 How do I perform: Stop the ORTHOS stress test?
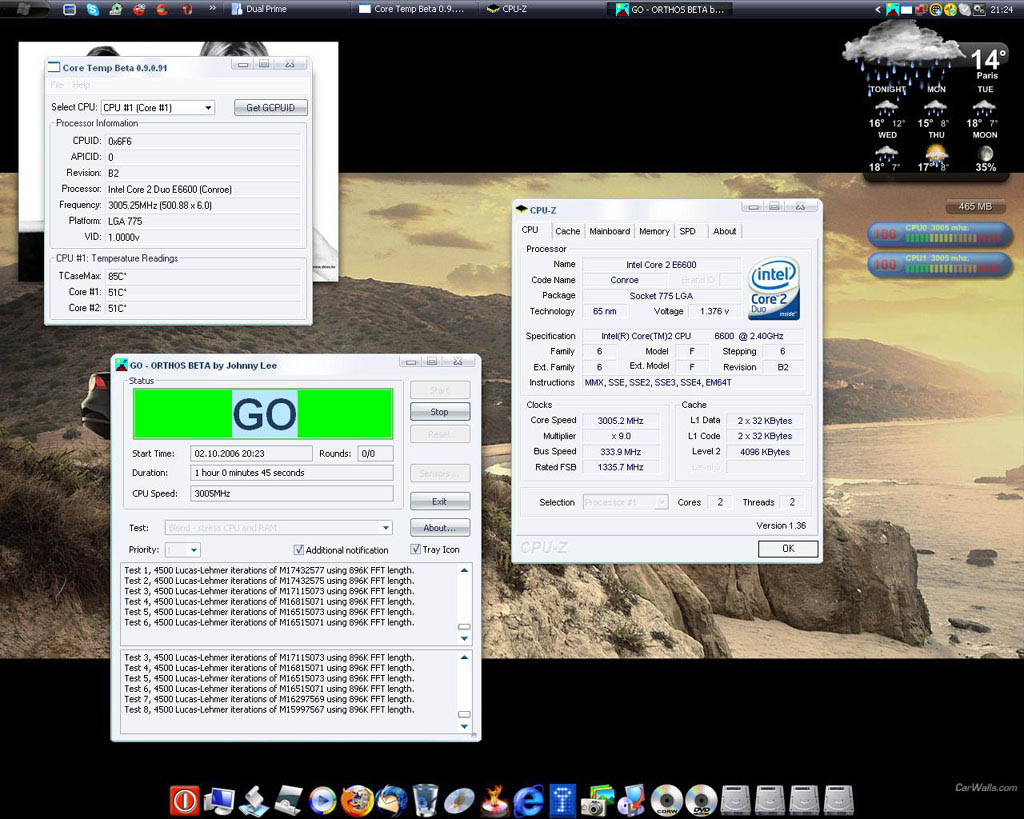click(x=440, y=412)
